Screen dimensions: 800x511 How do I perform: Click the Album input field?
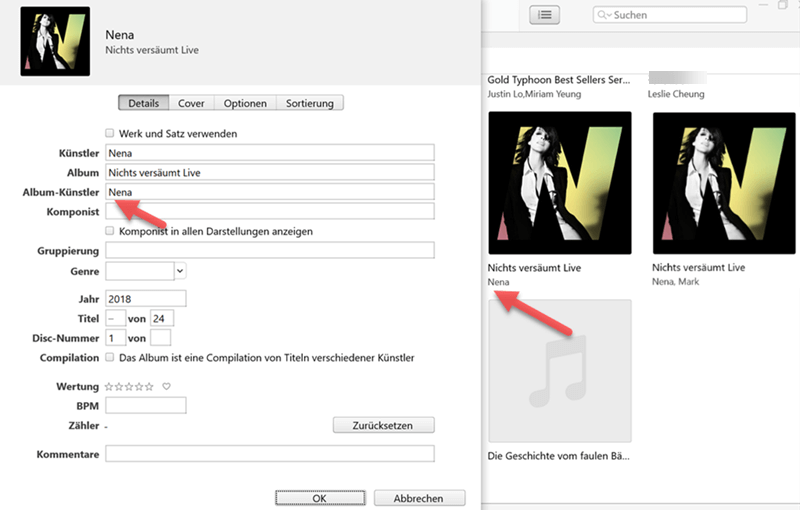tap(270, 172)
